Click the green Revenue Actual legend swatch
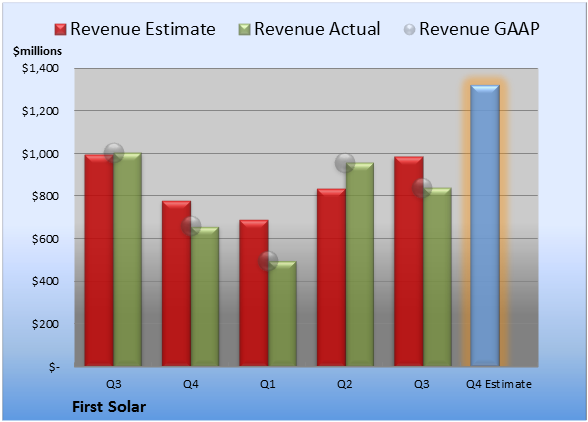 [244, 29]
